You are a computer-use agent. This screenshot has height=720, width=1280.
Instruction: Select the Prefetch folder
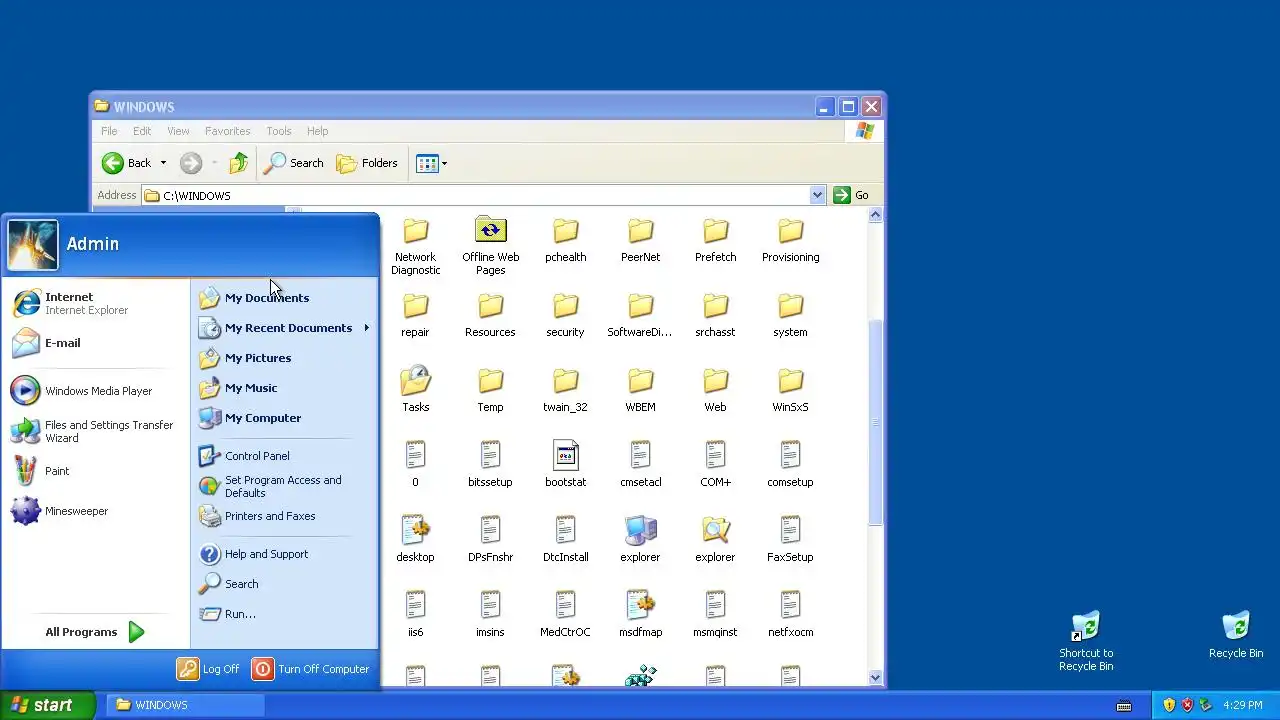(x=715, y=240)
